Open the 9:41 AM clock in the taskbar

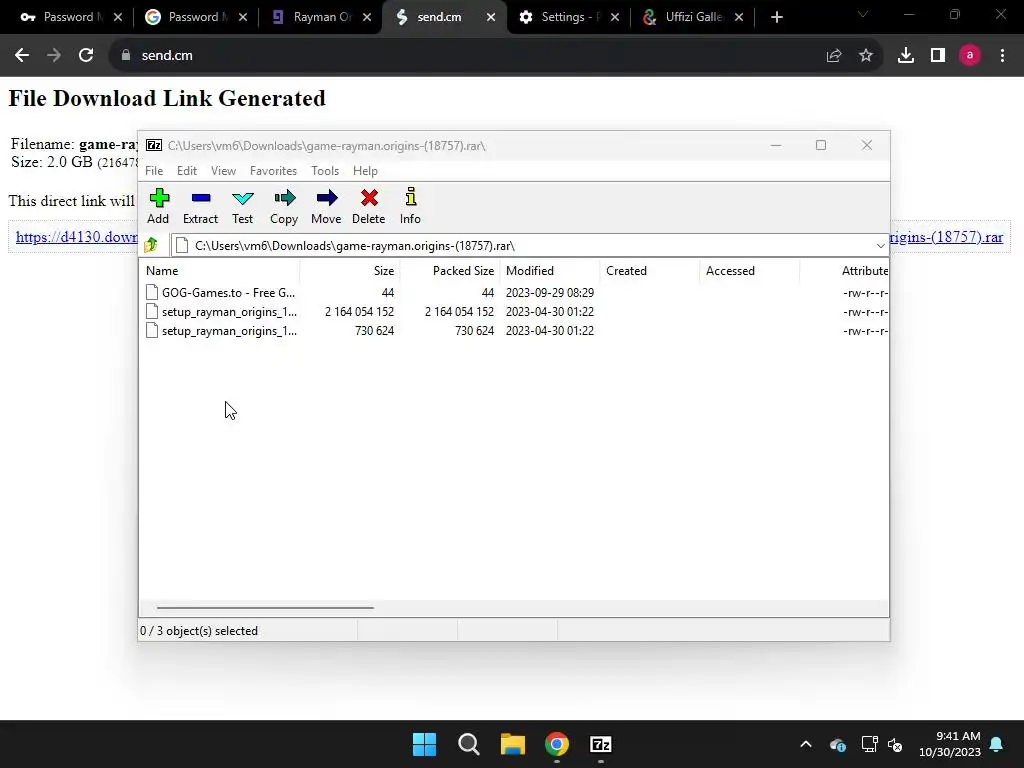click(x=950, y=744)
